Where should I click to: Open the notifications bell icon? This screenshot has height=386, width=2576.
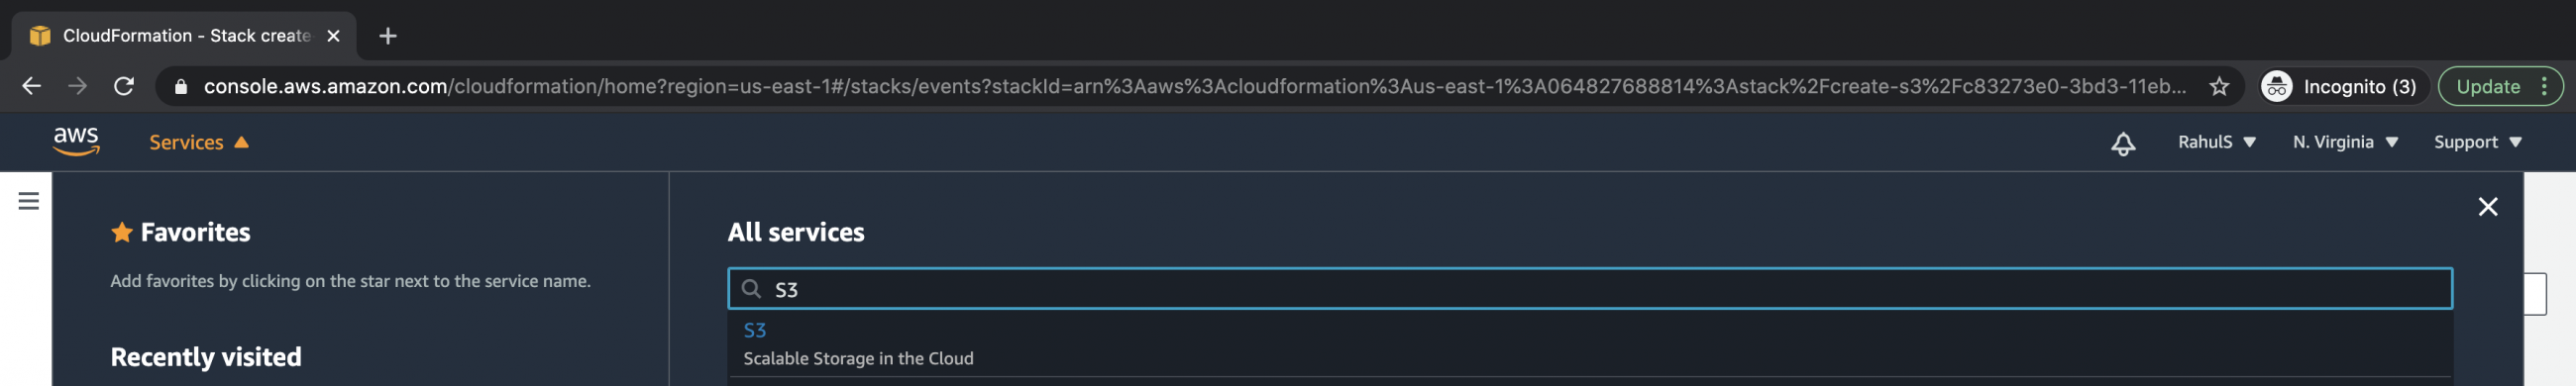pos(2122,143)
